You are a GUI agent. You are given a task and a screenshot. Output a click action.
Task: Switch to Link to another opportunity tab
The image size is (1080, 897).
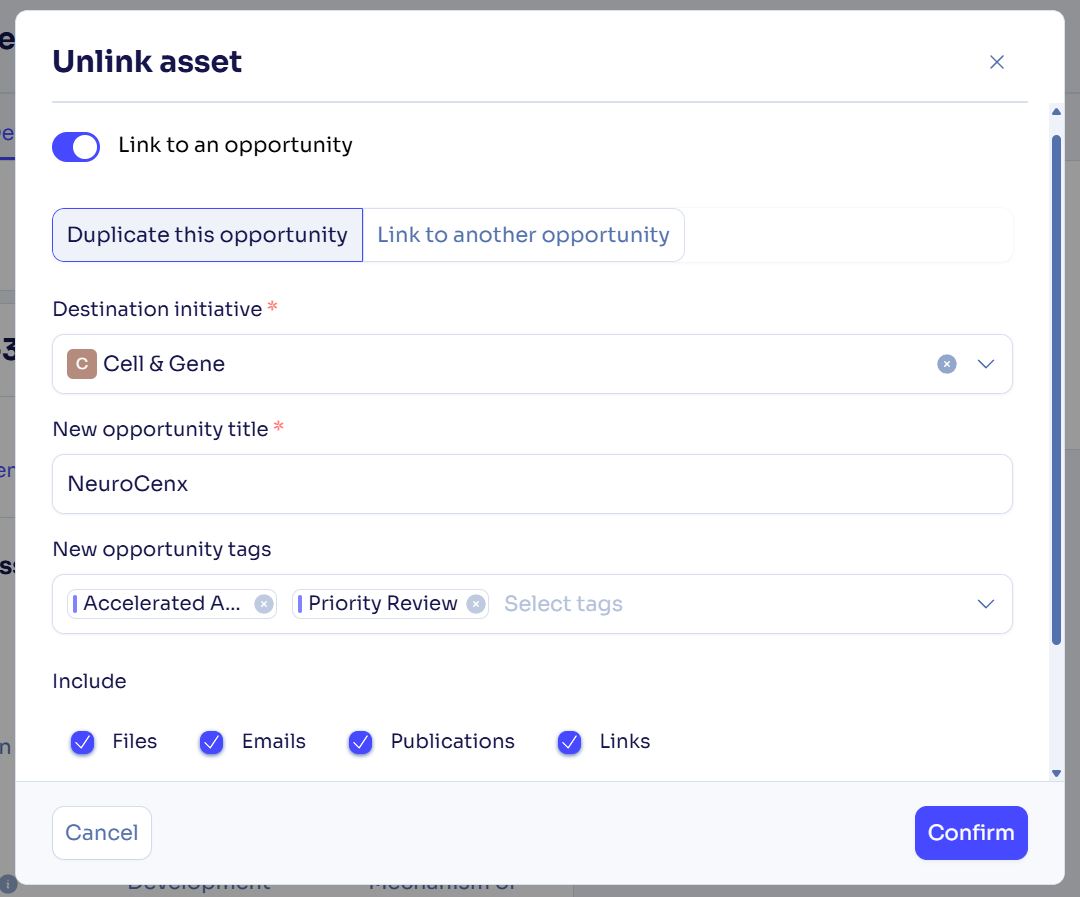(523, 235)
